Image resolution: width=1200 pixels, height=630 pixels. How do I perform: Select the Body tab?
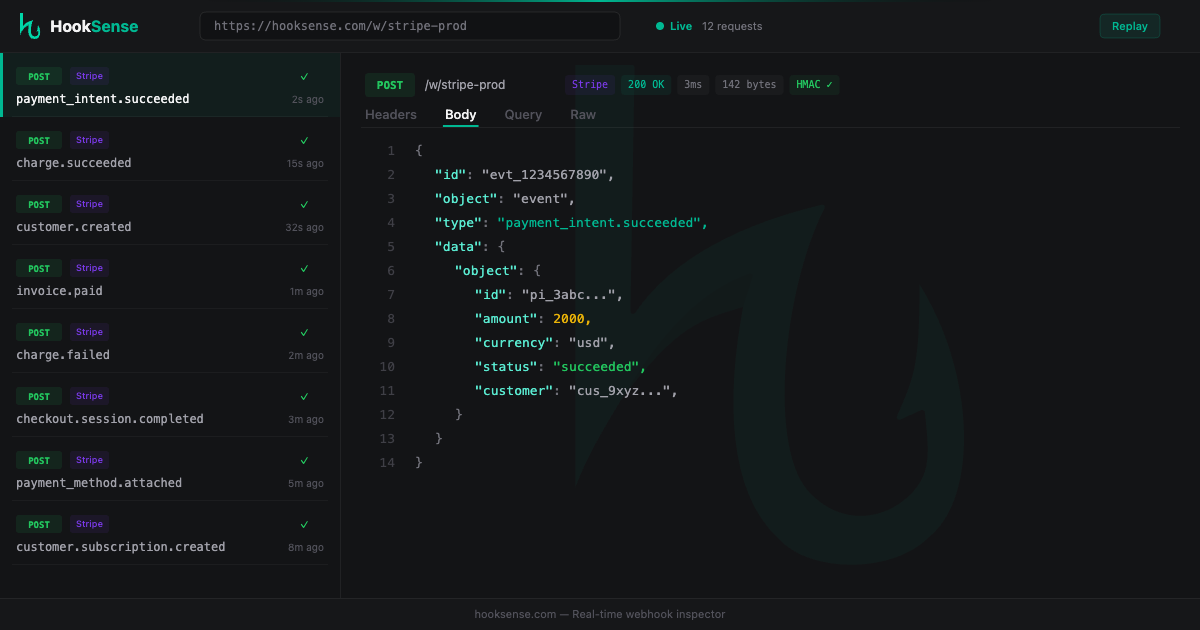tap(460, 114)
